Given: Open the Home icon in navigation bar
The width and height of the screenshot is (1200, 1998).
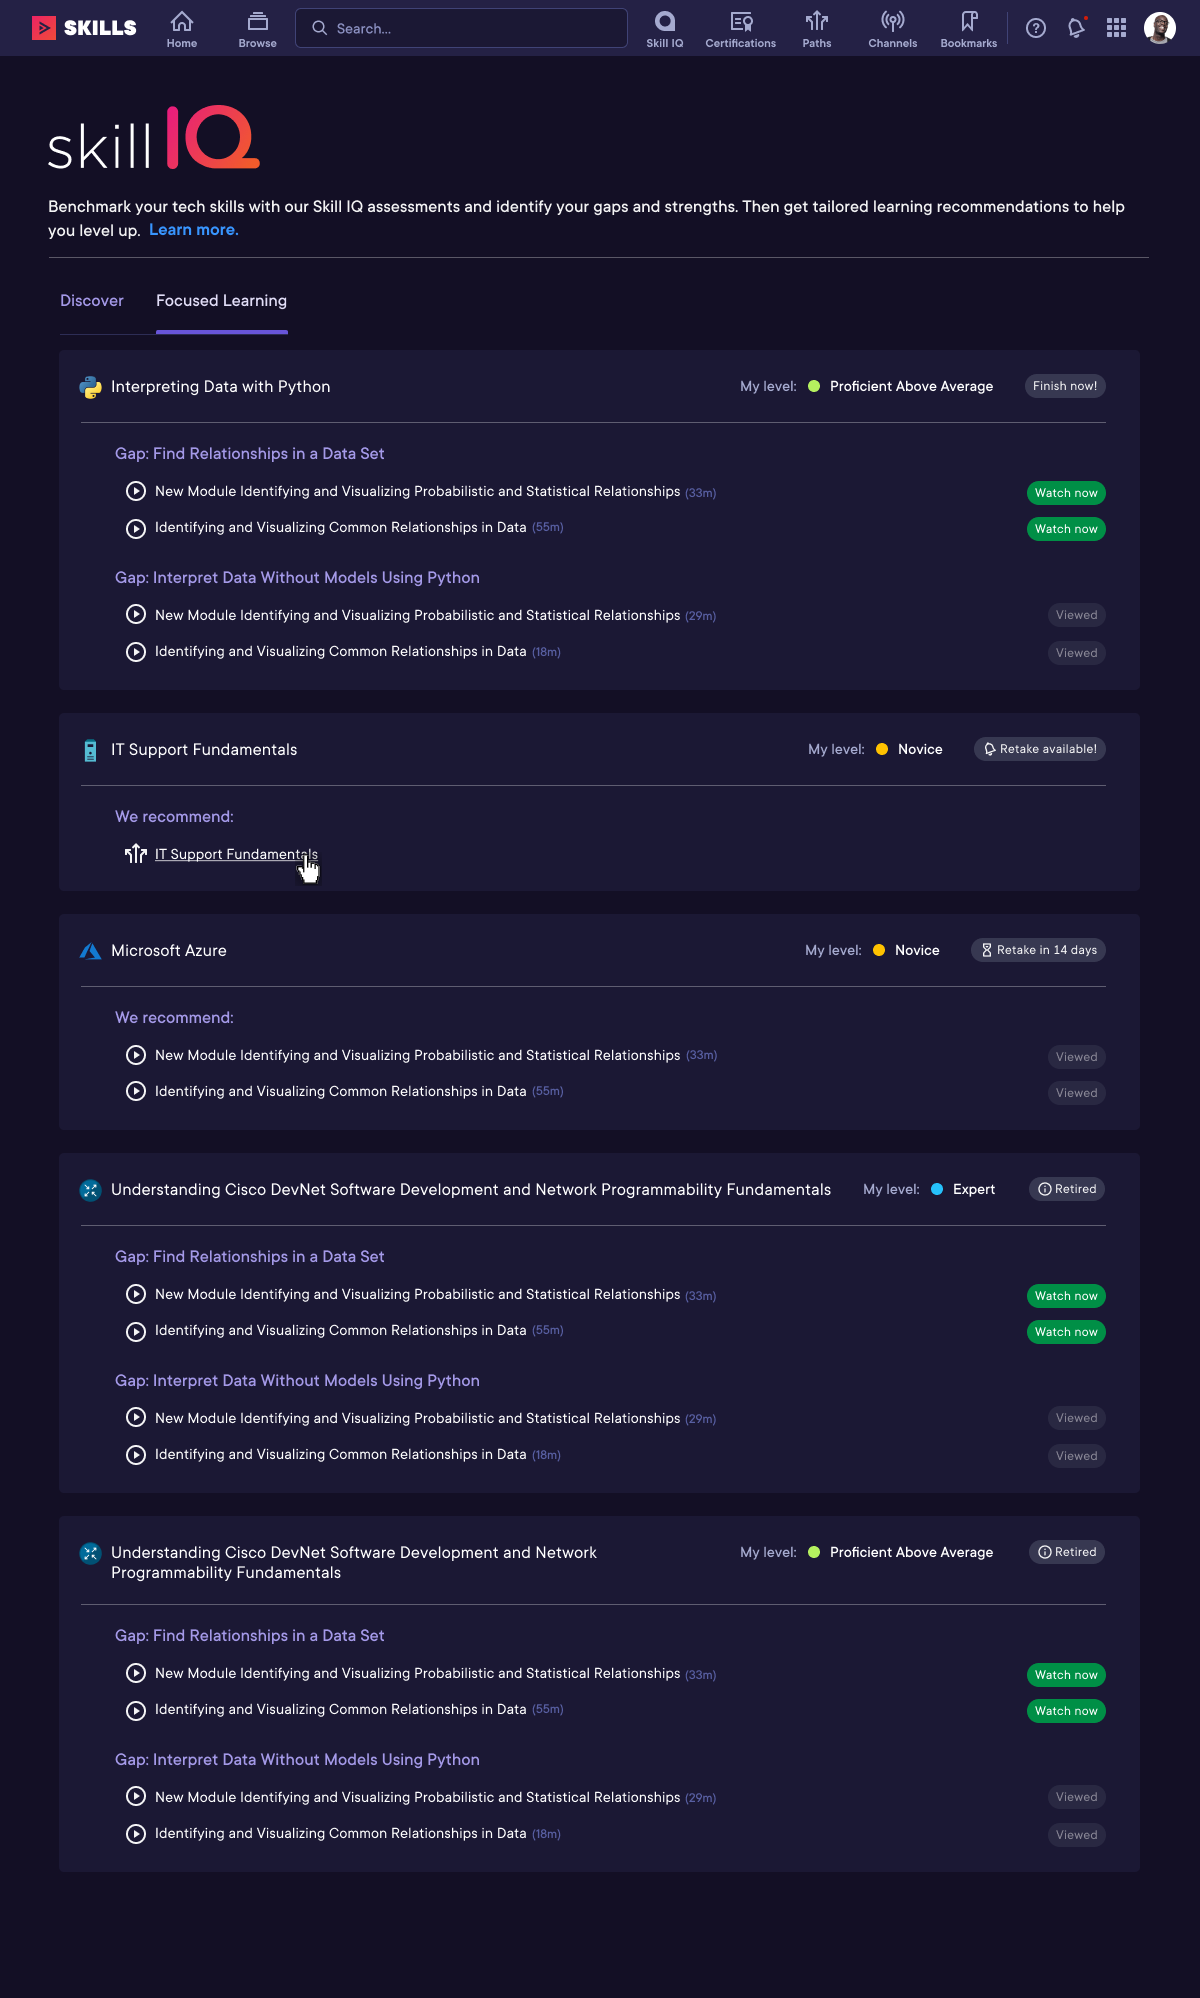Looking at the screenshot, I should [182, 29].
